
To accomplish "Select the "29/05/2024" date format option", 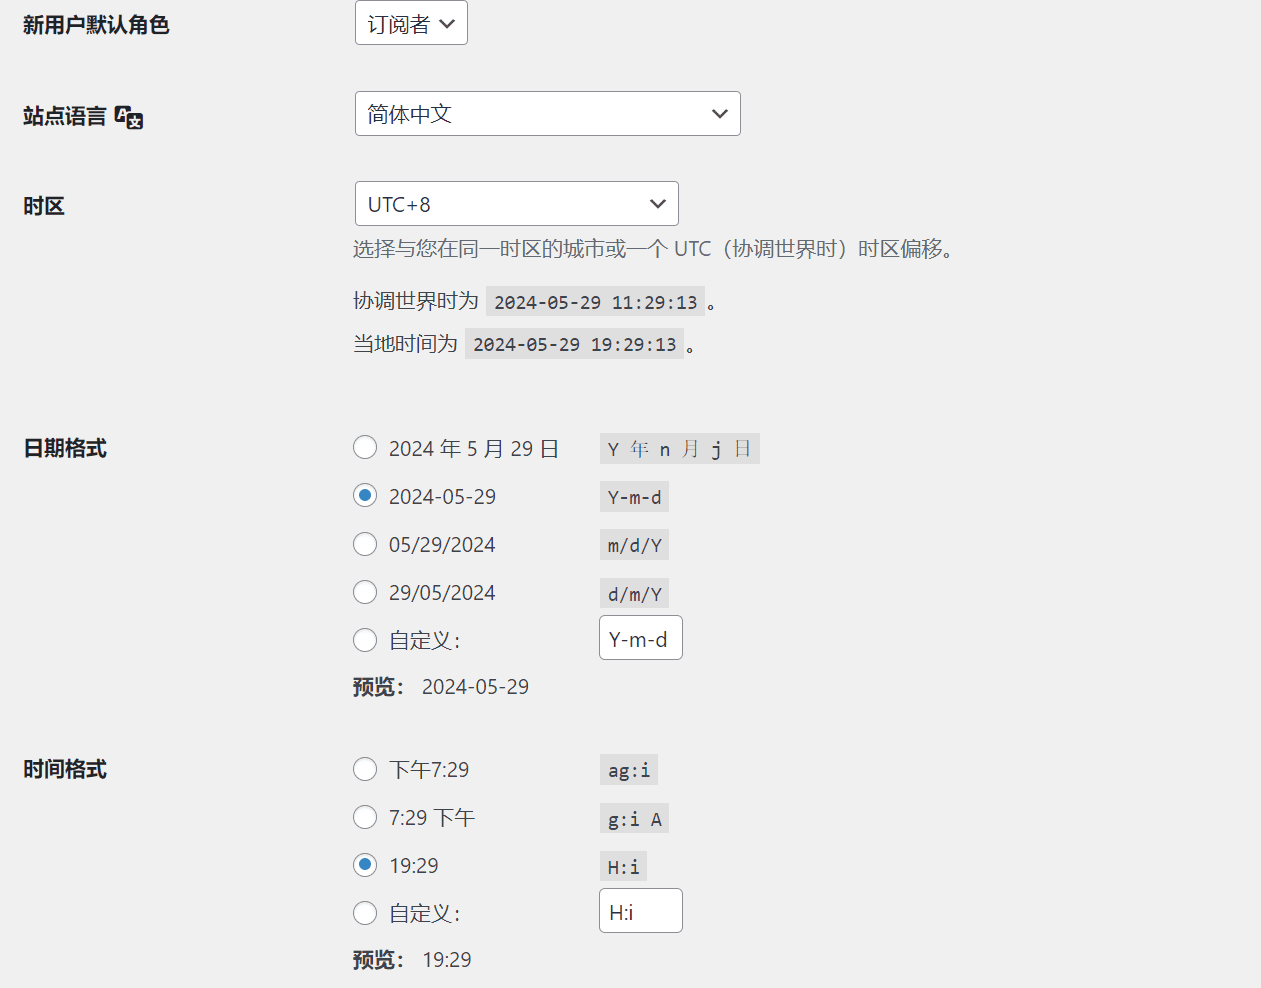I will pos(365,591).
